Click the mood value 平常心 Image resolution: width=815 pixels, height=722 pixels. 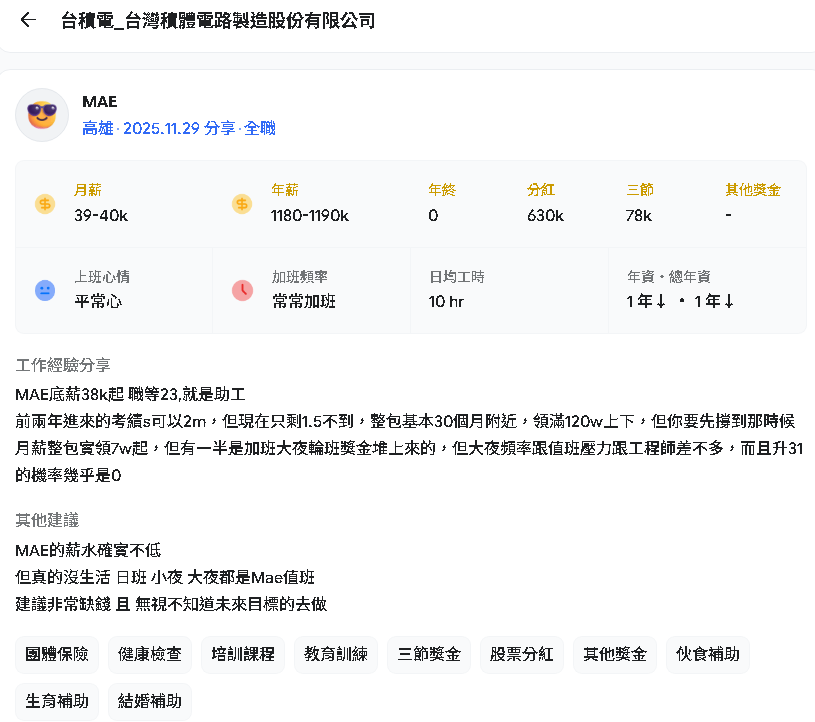(98, 301)
